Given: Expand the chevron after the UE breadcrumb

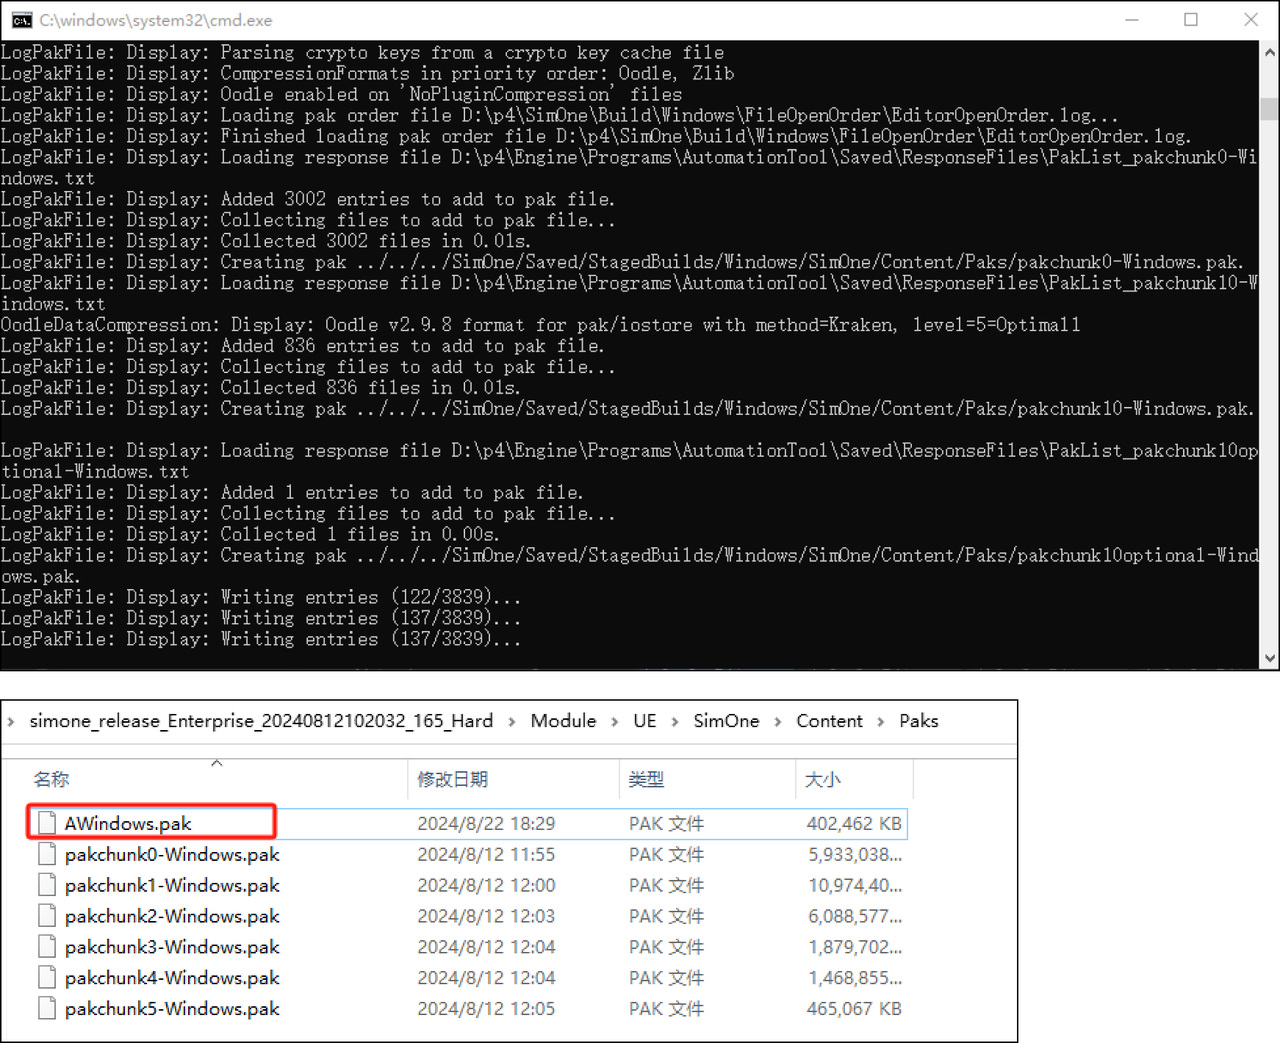Looking at the screenshot, I should 674,722.
